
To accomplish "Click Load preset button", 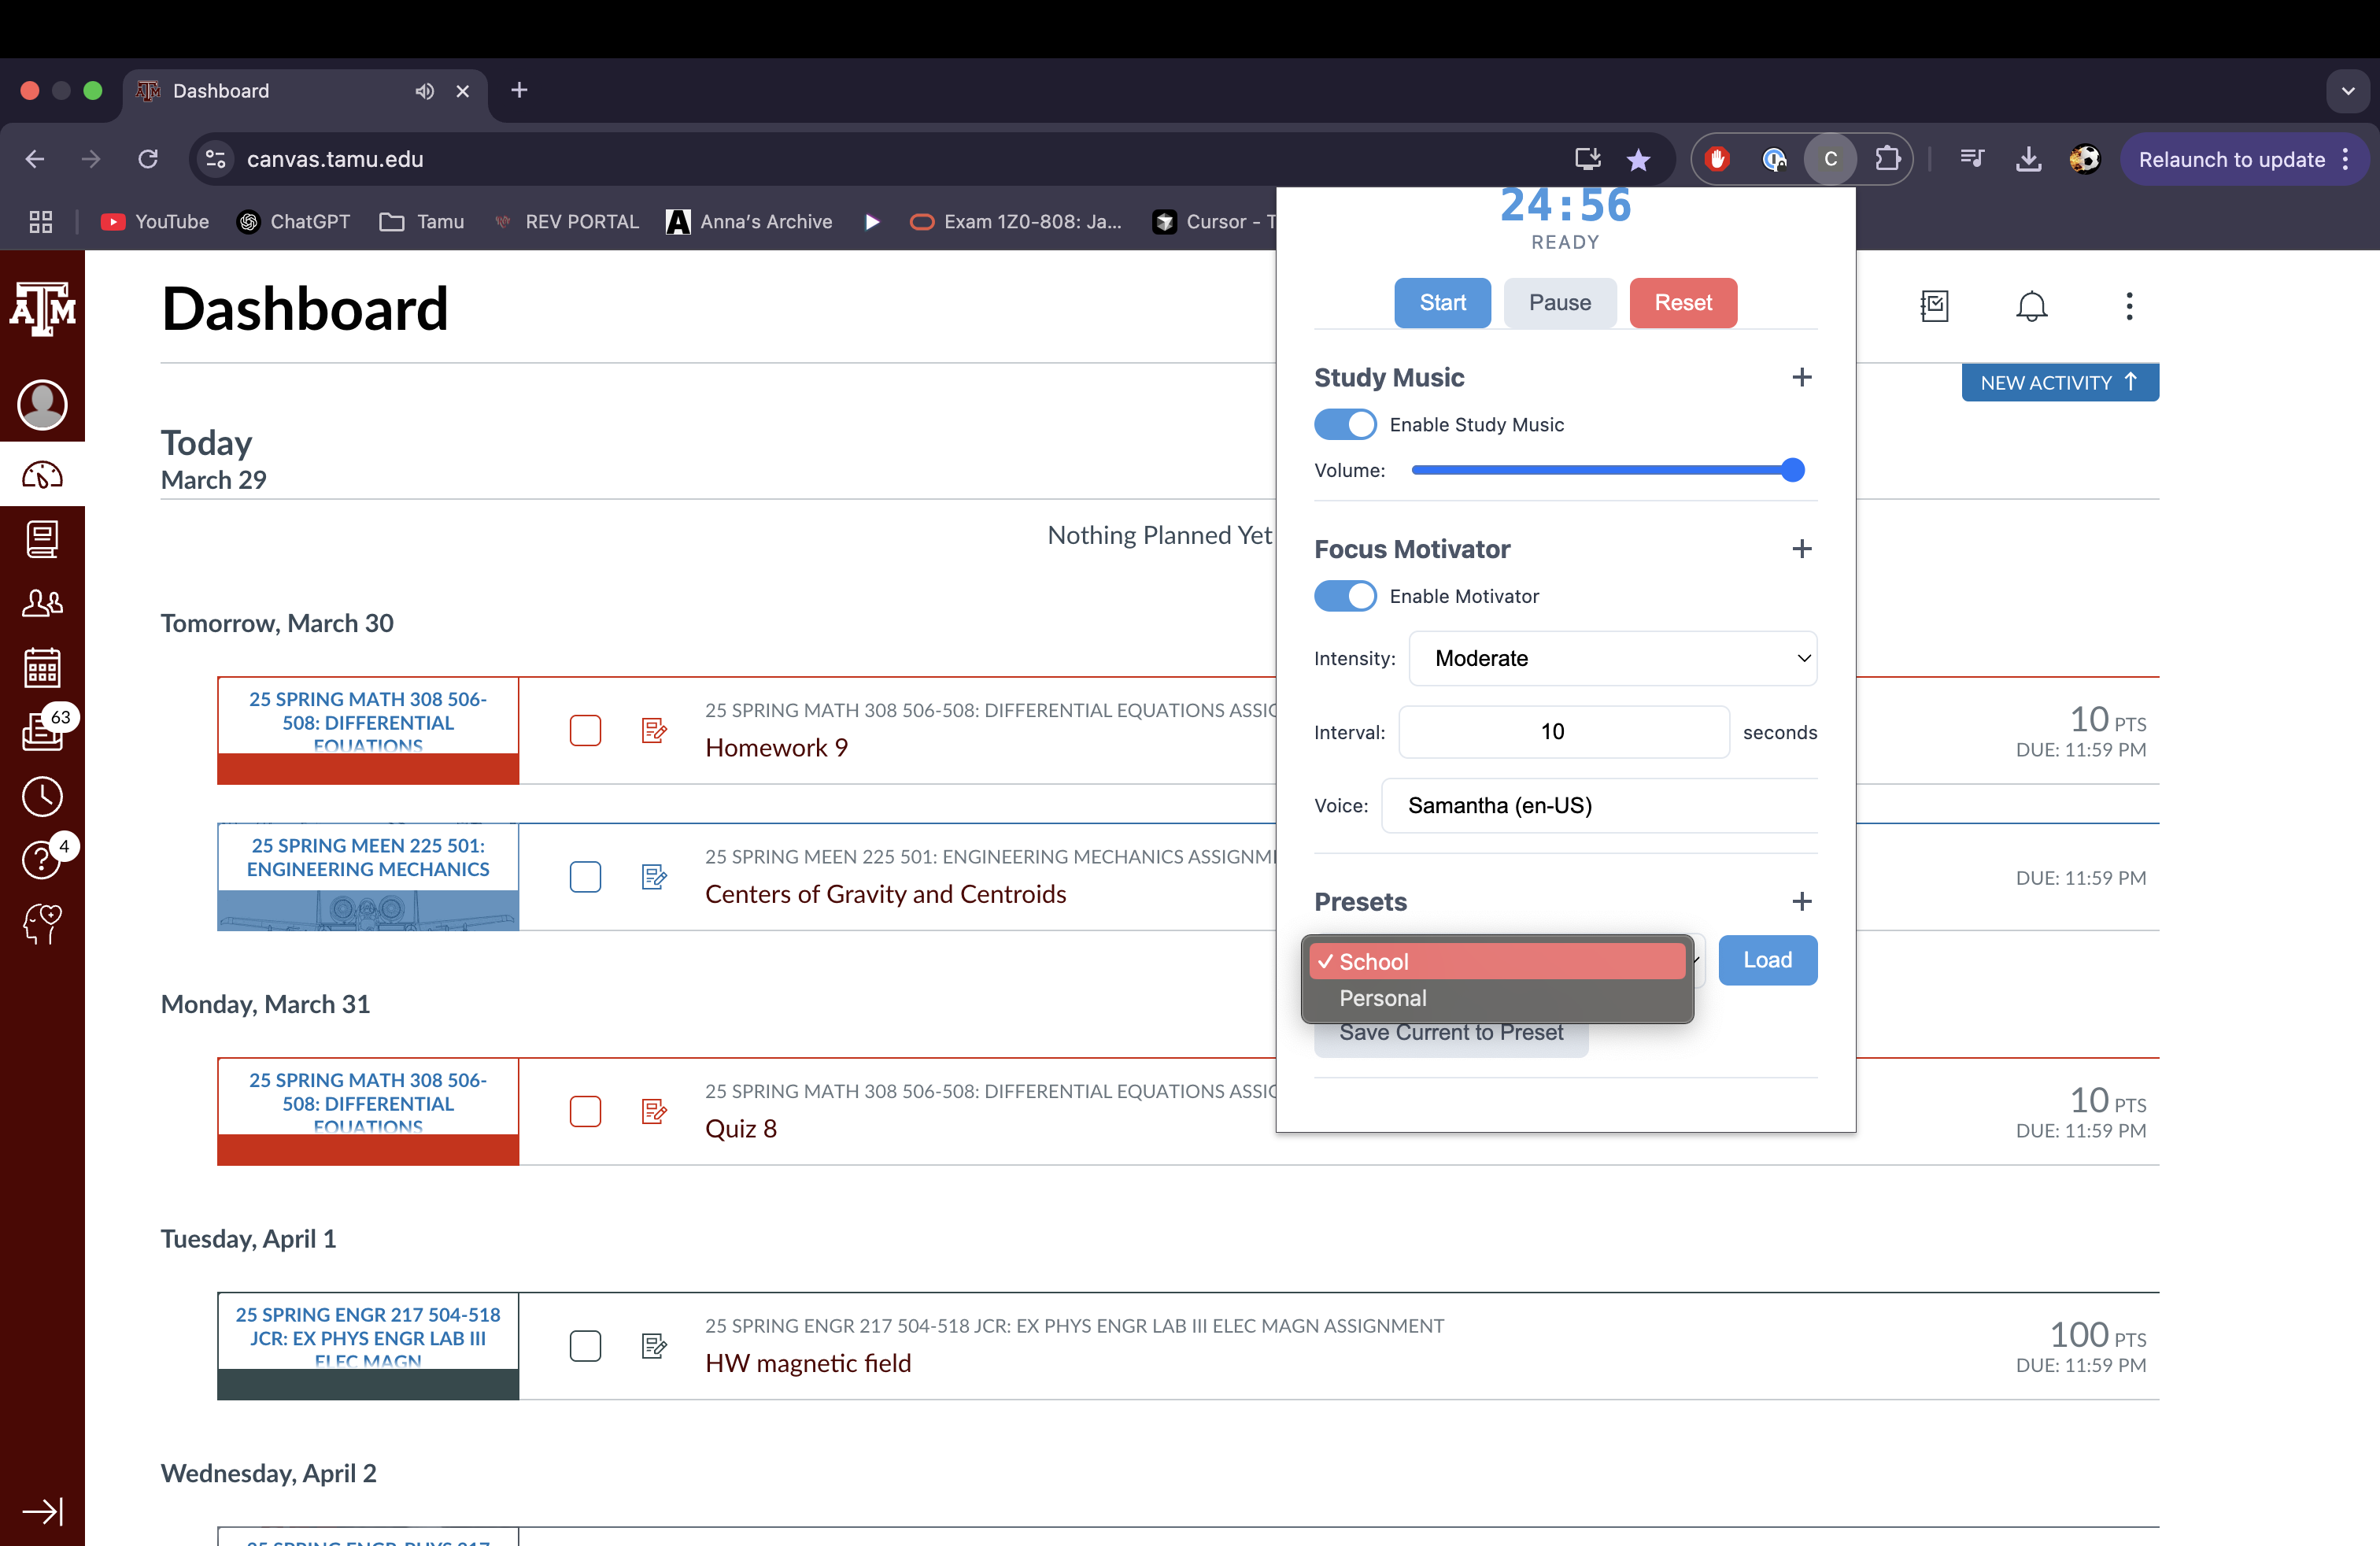I will tap(1767, 960).
